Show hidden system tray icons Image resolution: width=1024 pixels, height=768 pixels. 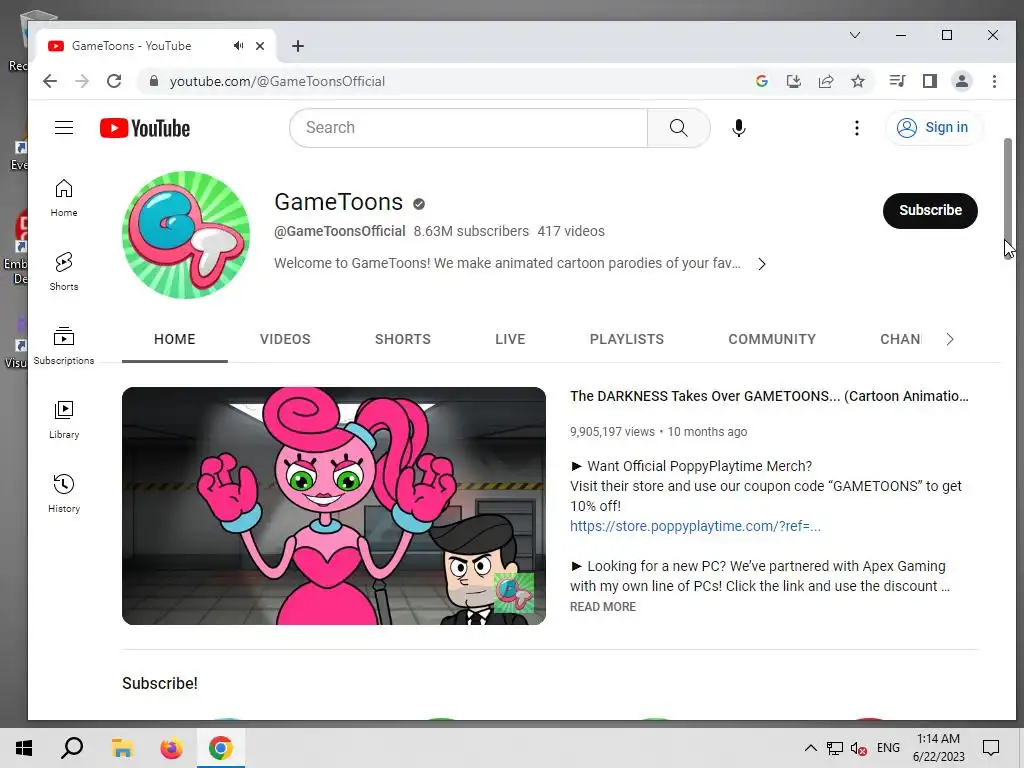tap(810, 748)
